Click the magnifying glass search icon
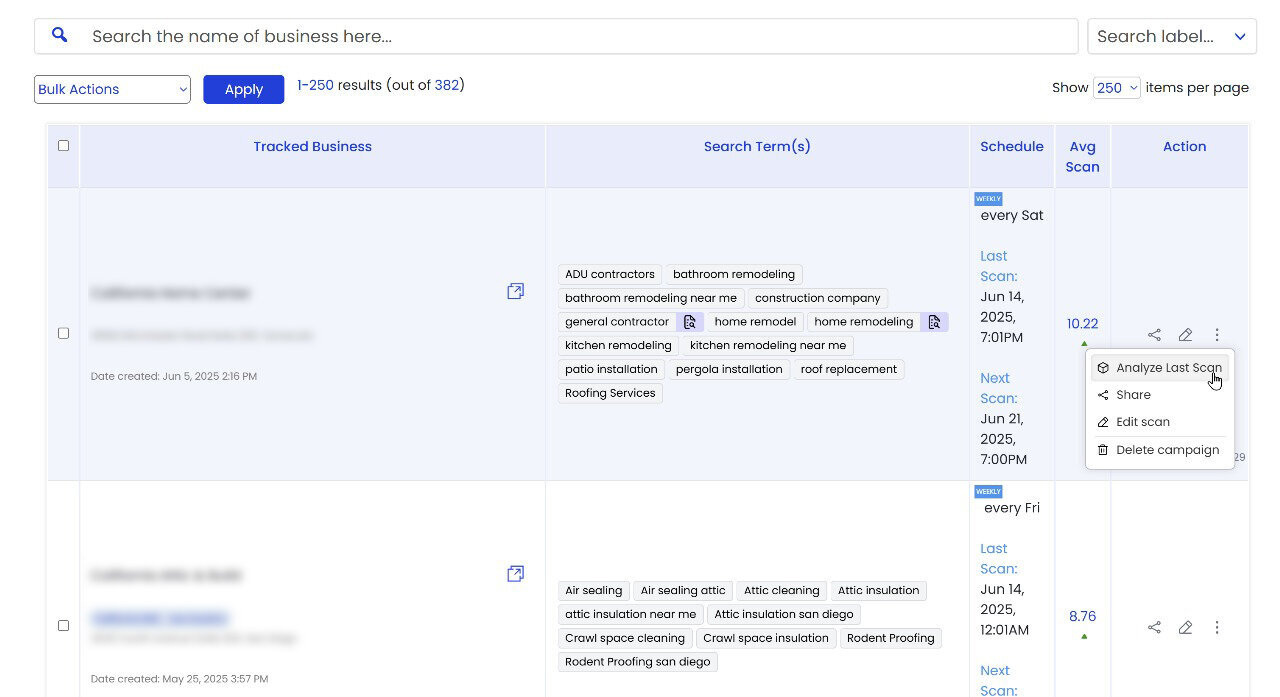Screen dimensions: 1280x697 coord(59,35)
